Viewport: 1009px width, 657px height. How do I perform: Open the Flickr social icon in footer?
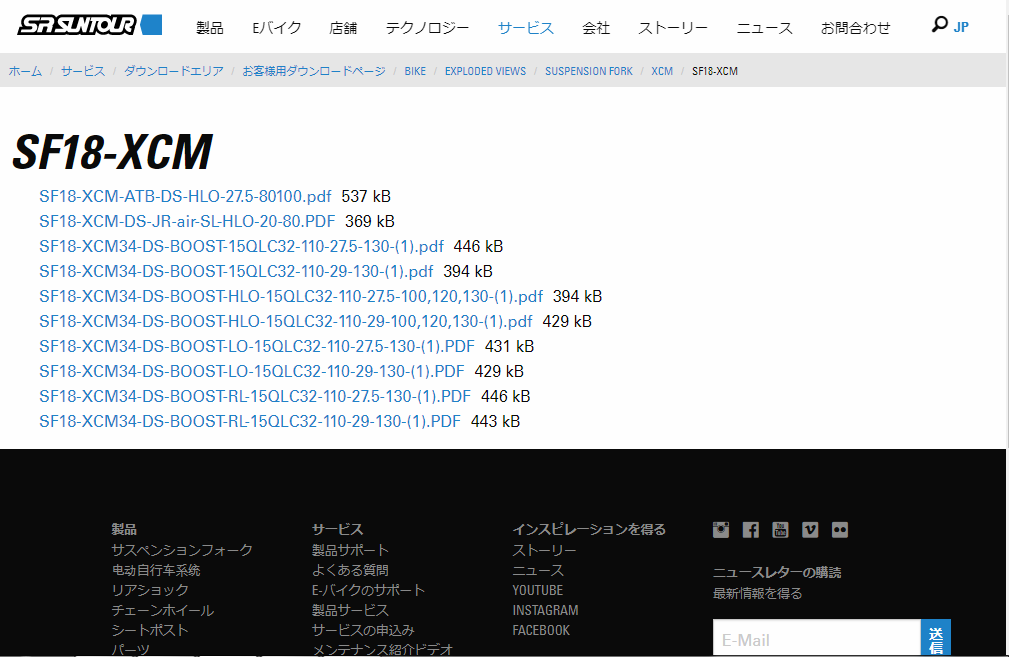coord(840,530)
